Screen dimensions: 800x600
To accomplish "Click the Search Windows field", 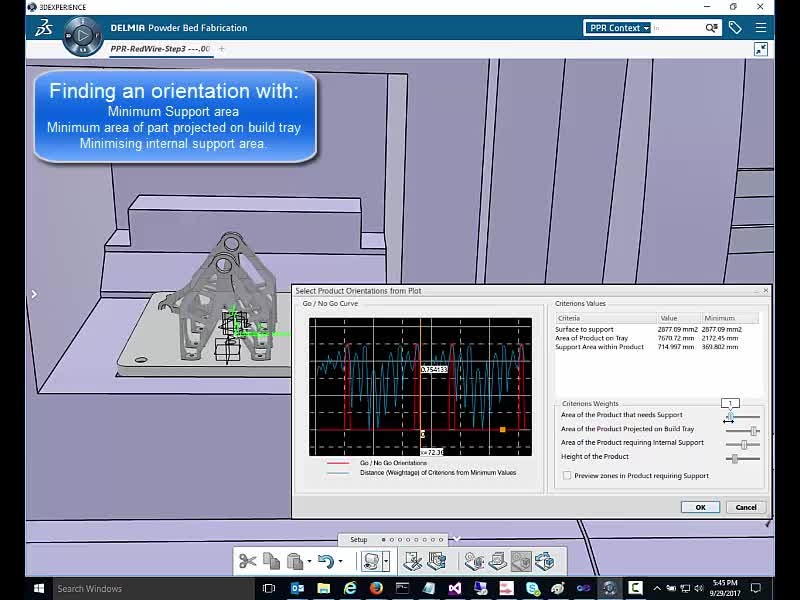I will (153, 589).
